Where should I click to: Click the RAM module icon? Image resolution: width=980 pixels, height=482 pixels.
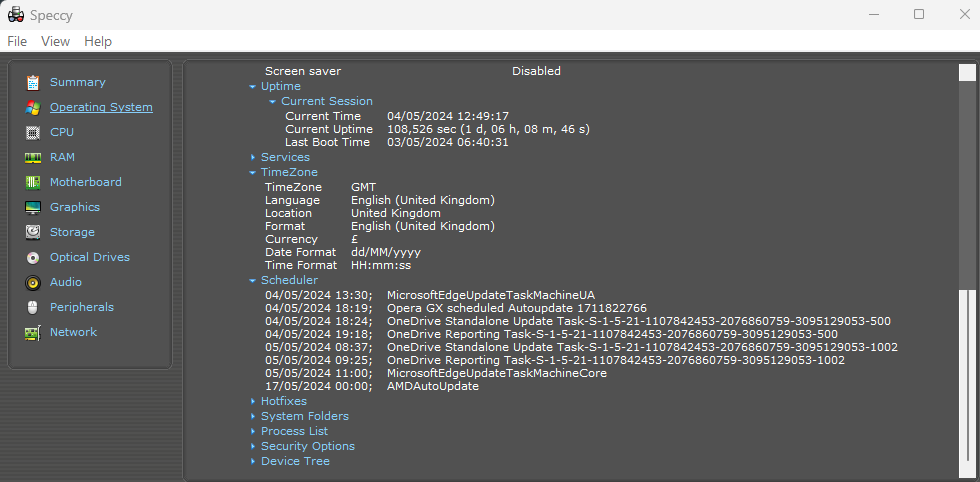click(33, 157)
